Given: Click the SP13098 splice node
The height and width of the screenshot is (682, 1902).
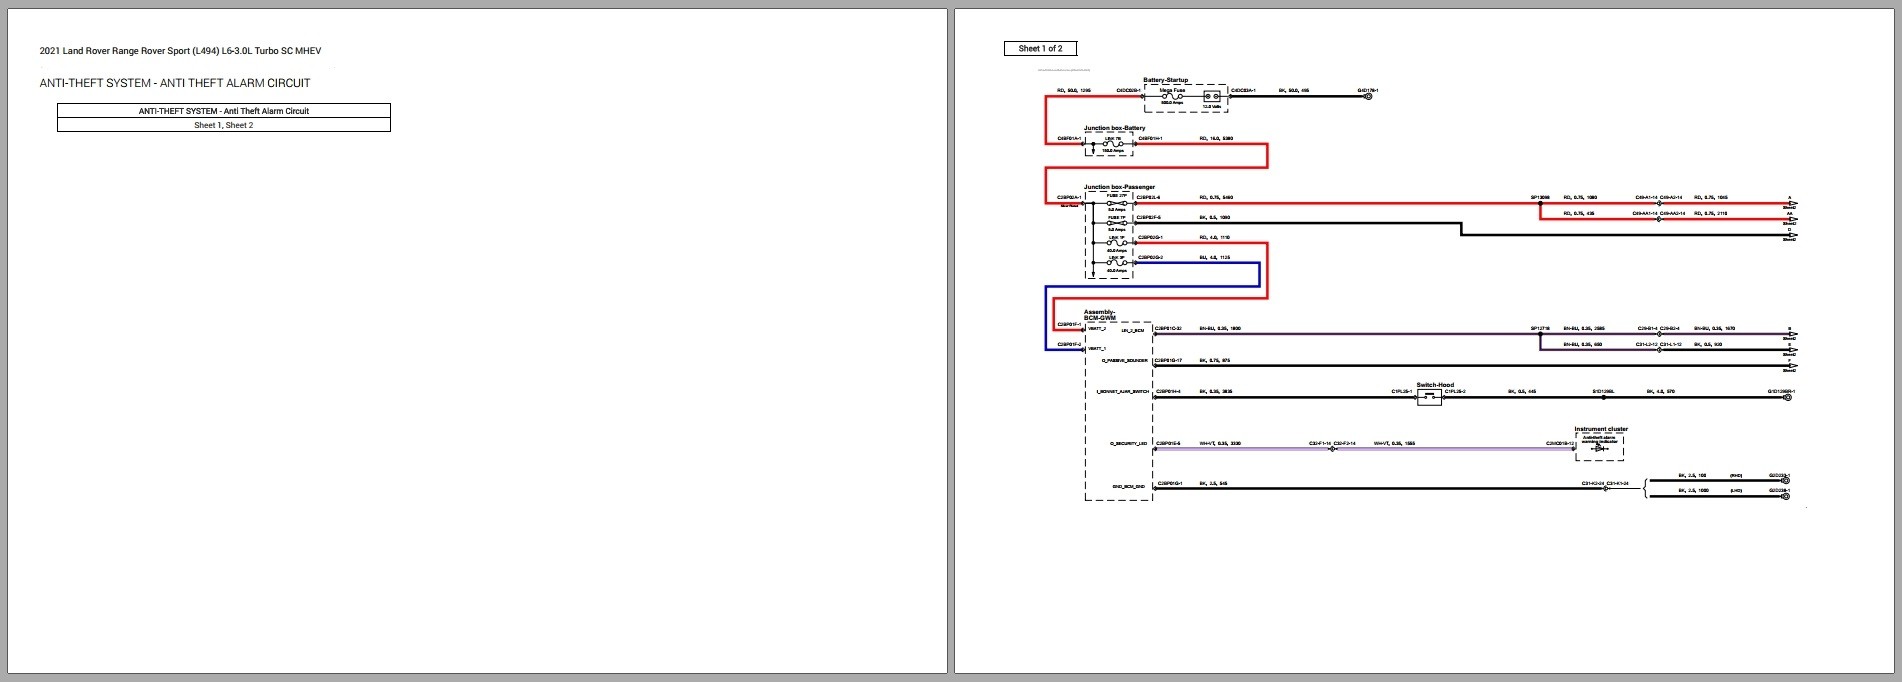Looking at the screenshot, I should 1540,203.
